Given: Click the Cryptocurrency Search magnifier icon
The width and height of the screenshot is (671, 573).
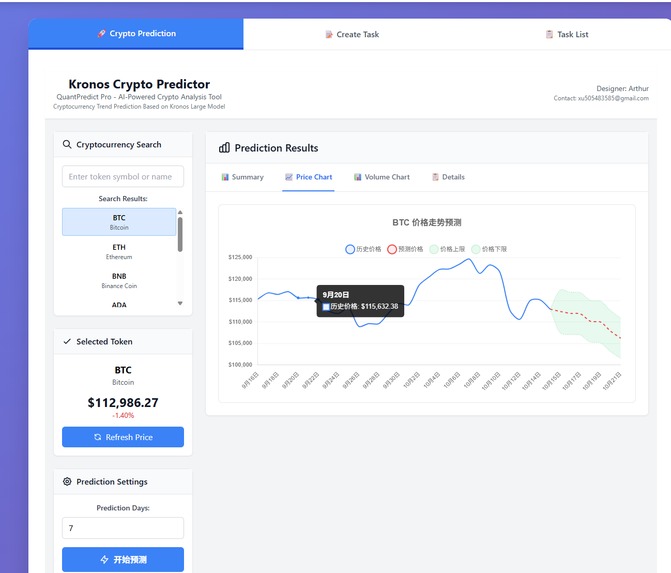Looking at the screenshot, I should click(67, 144).
